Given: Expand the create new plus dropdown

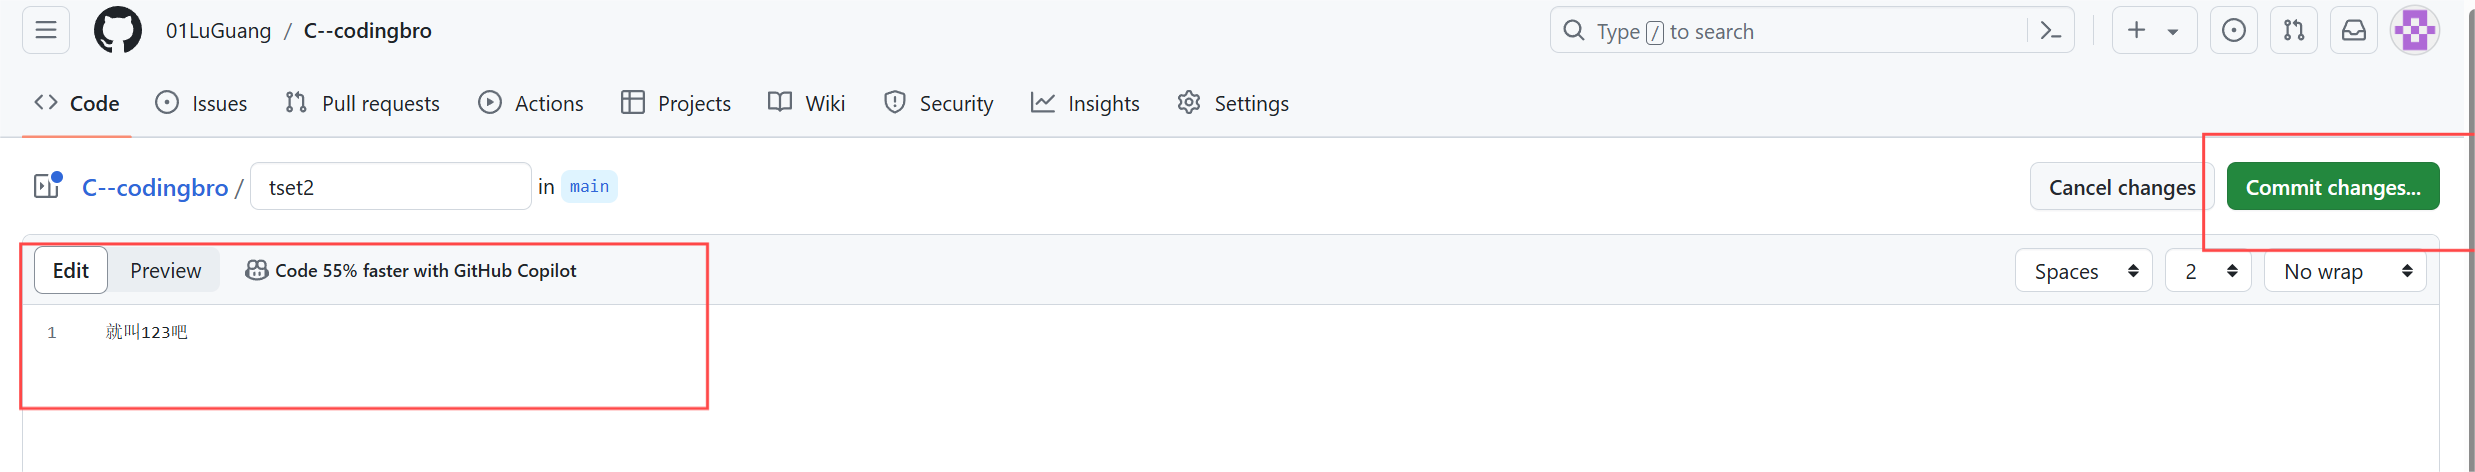Looking at the screenshot, I should click(x=2154, y=30).
